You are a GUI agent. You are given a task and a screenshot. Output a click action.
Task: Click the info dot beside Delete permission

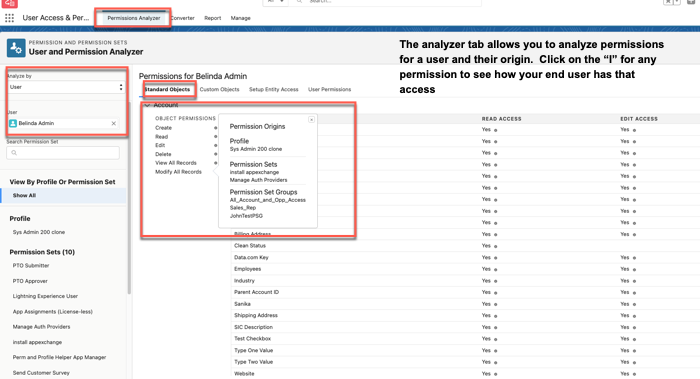(x=216, y=154)
